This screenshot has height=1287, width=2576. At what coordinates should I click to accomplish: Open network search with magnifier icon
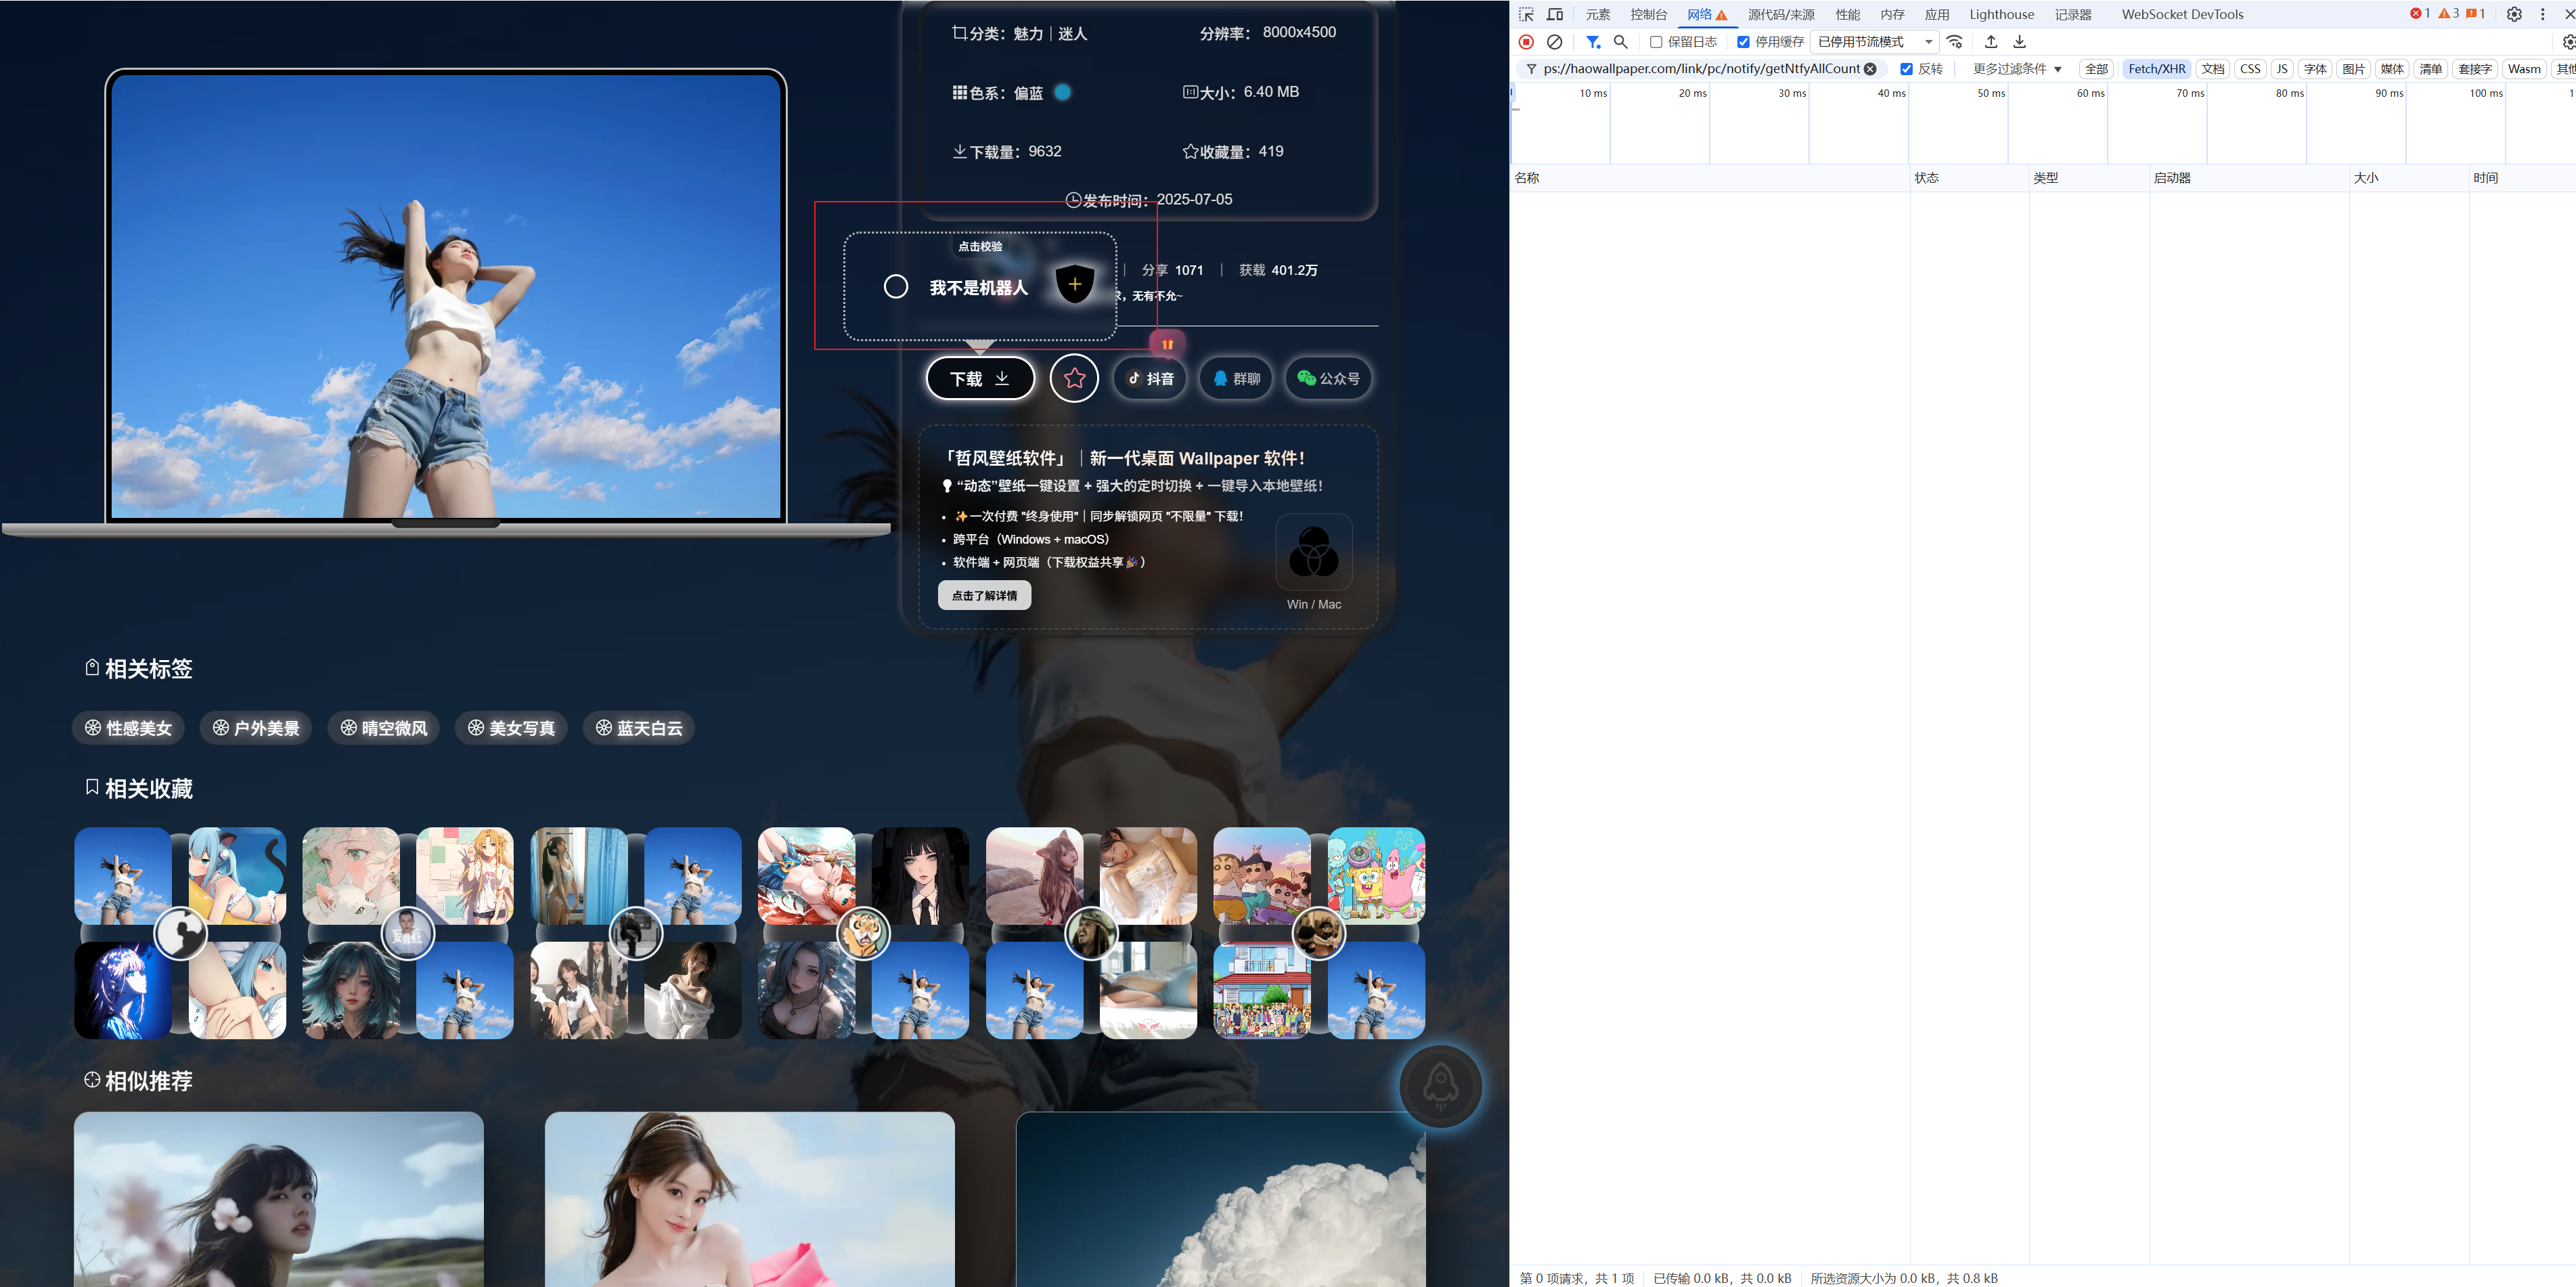point(1621,42)
